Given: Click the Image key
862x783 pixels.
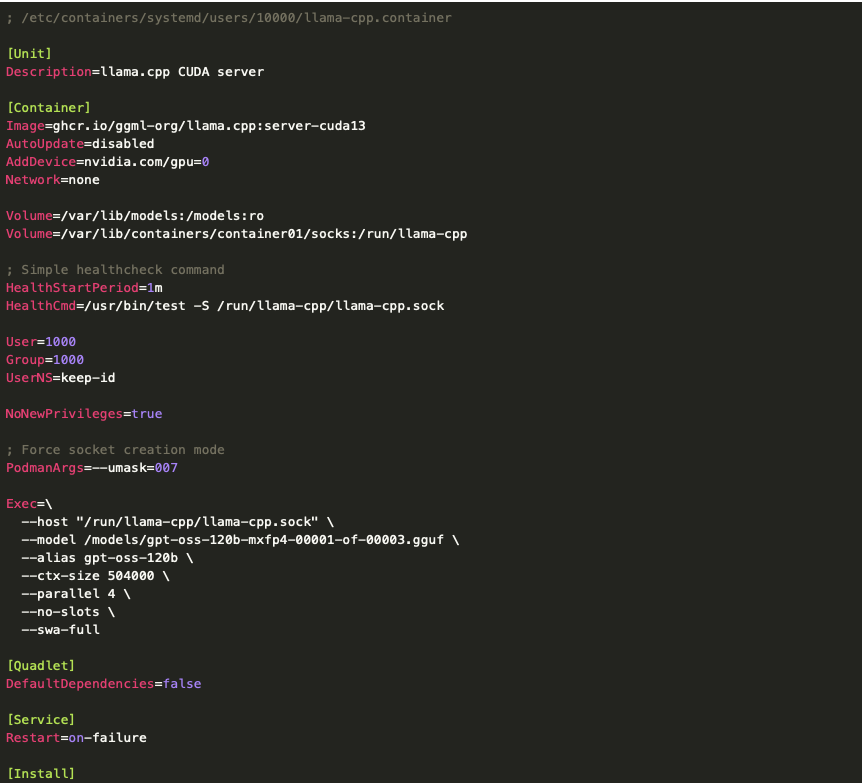Looking at the screenshot, I should coord(25,126).
